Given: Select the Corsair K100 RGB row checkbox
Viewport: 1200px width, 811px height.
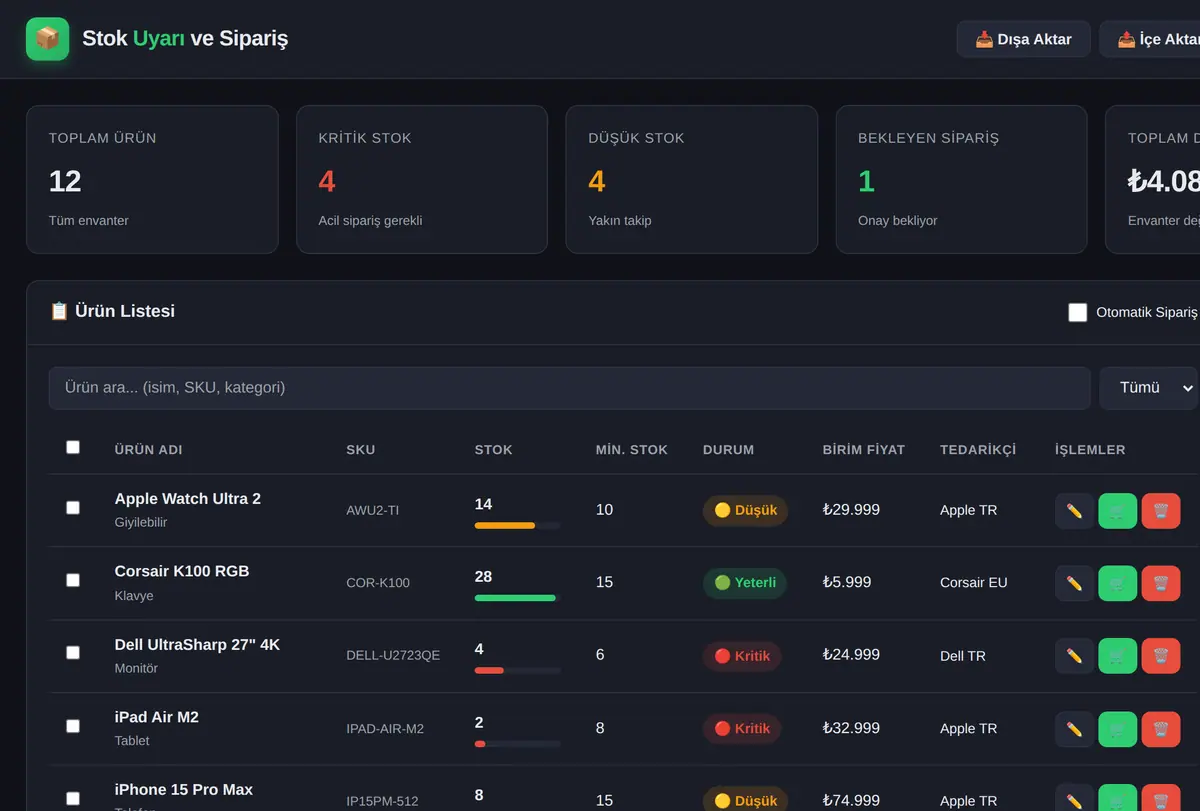Looking at the screenshot, I should [73, 580].
